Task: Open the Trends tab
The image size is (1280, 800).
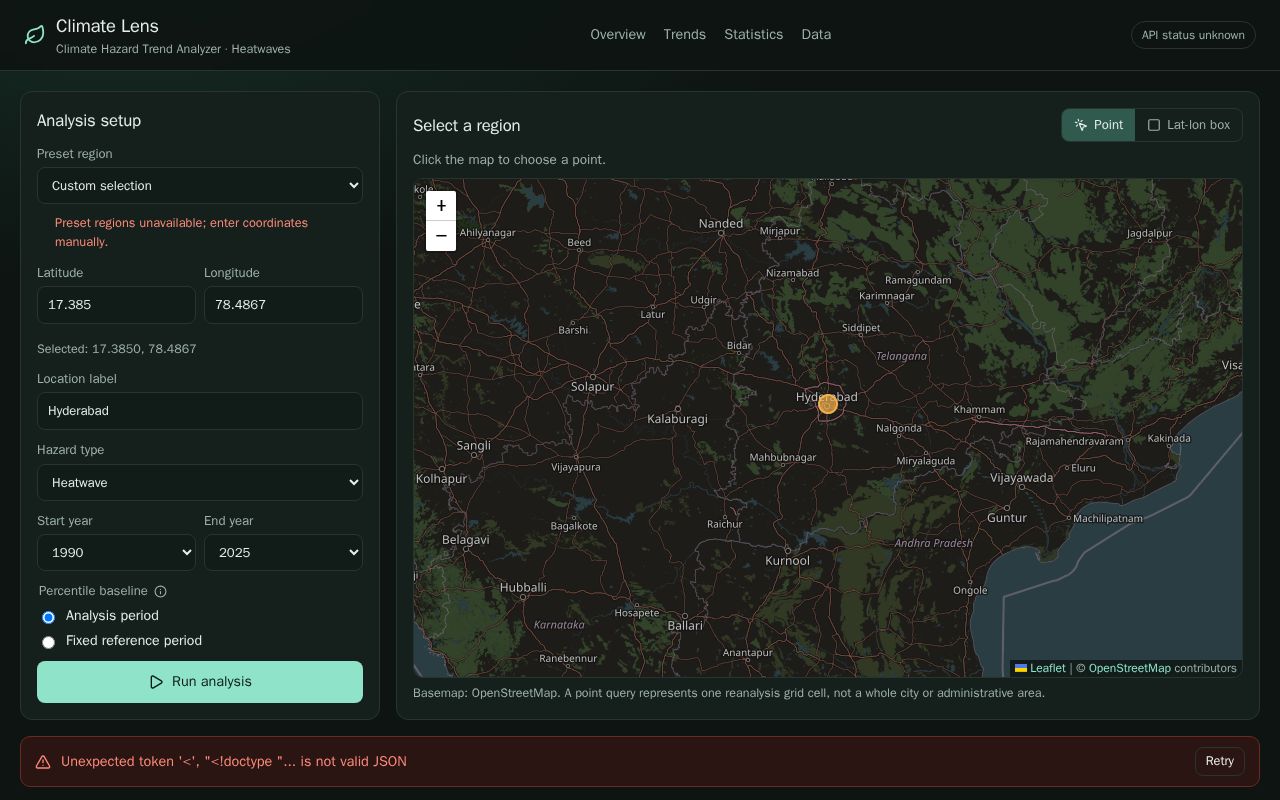Action: tap(685, 35)
